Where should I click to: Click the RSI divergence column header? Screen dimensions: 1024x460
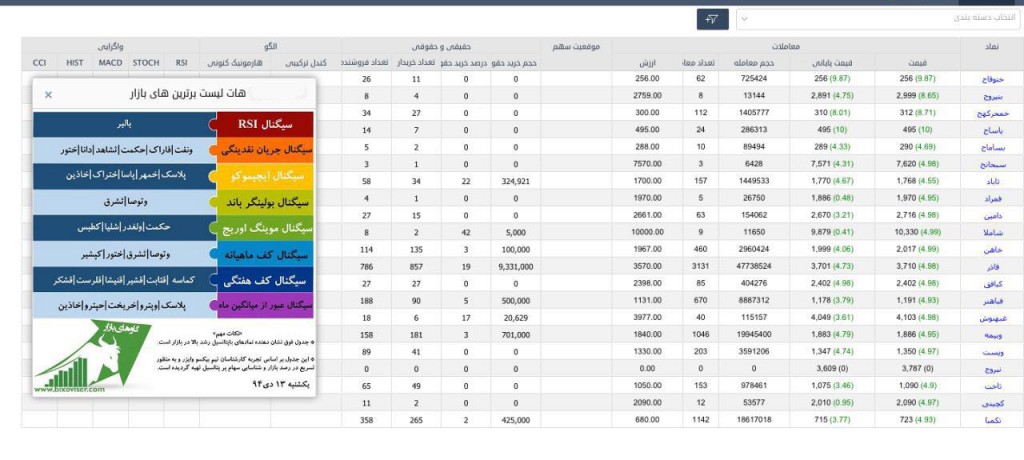click(x=181, y=63)
